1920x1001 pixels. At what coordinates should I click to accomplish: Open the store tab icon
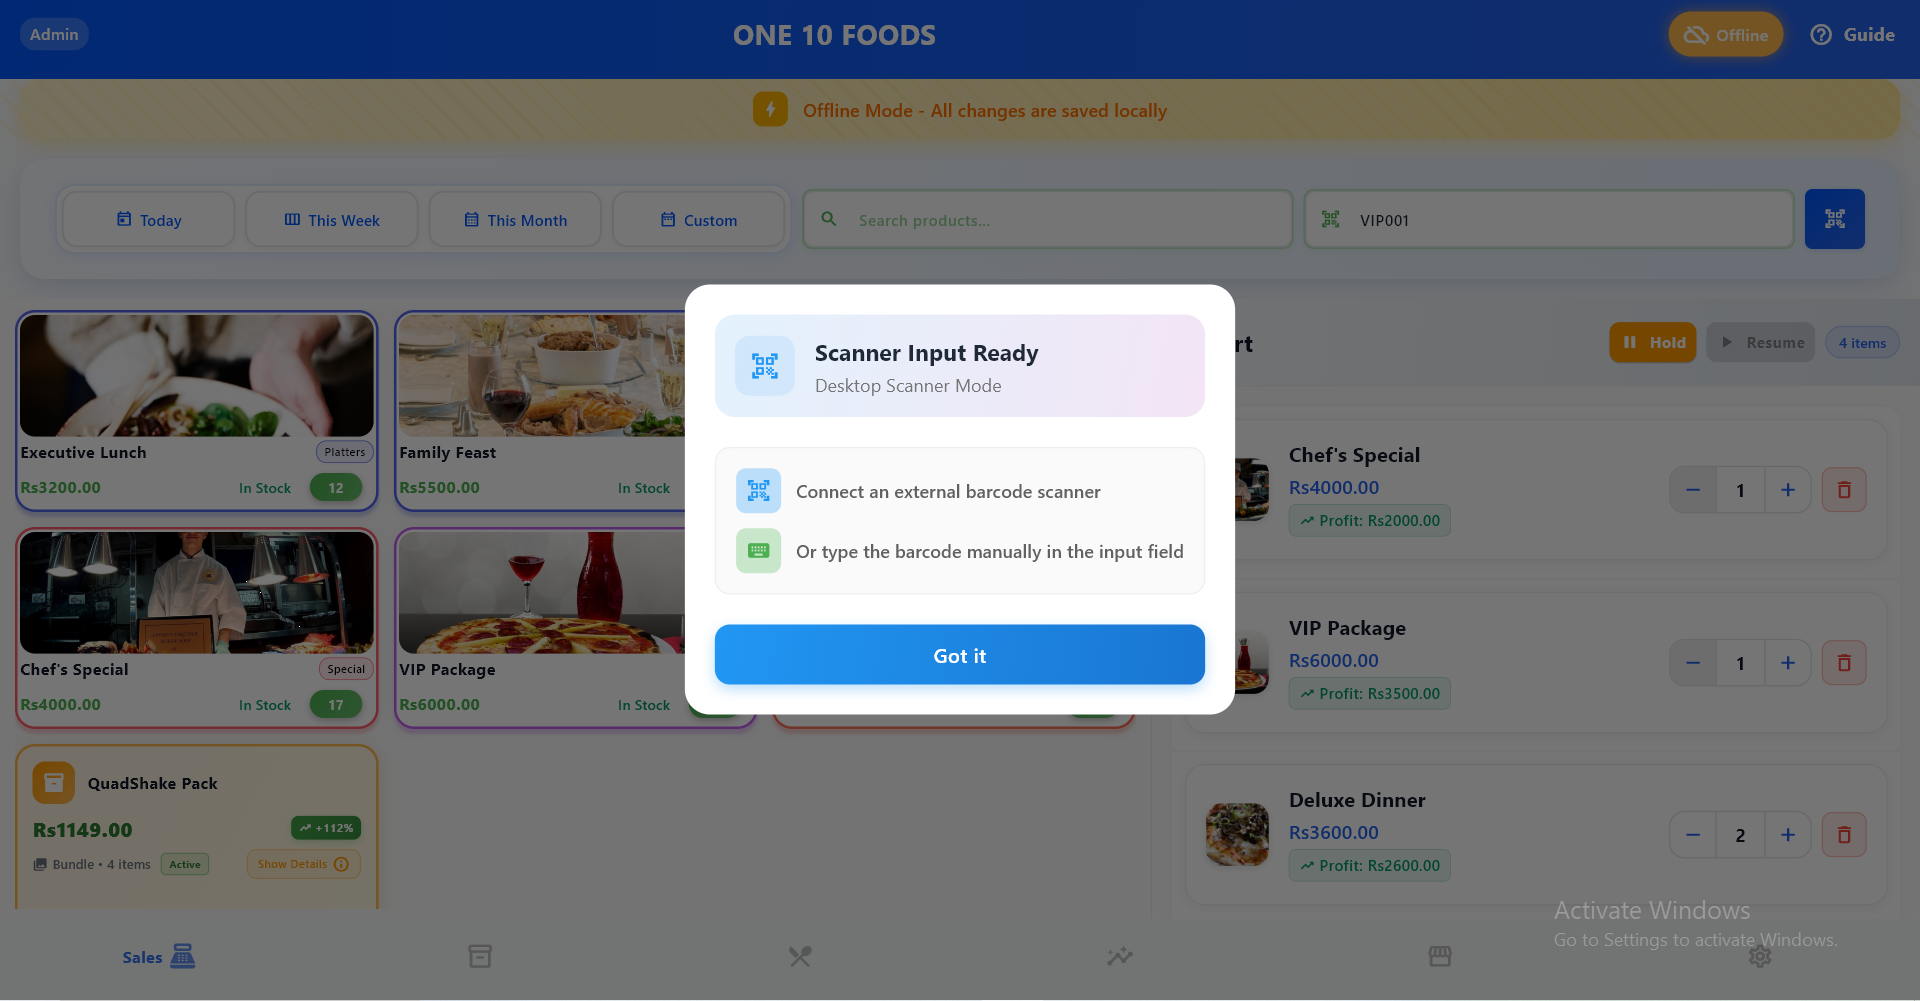point(1440,957)
